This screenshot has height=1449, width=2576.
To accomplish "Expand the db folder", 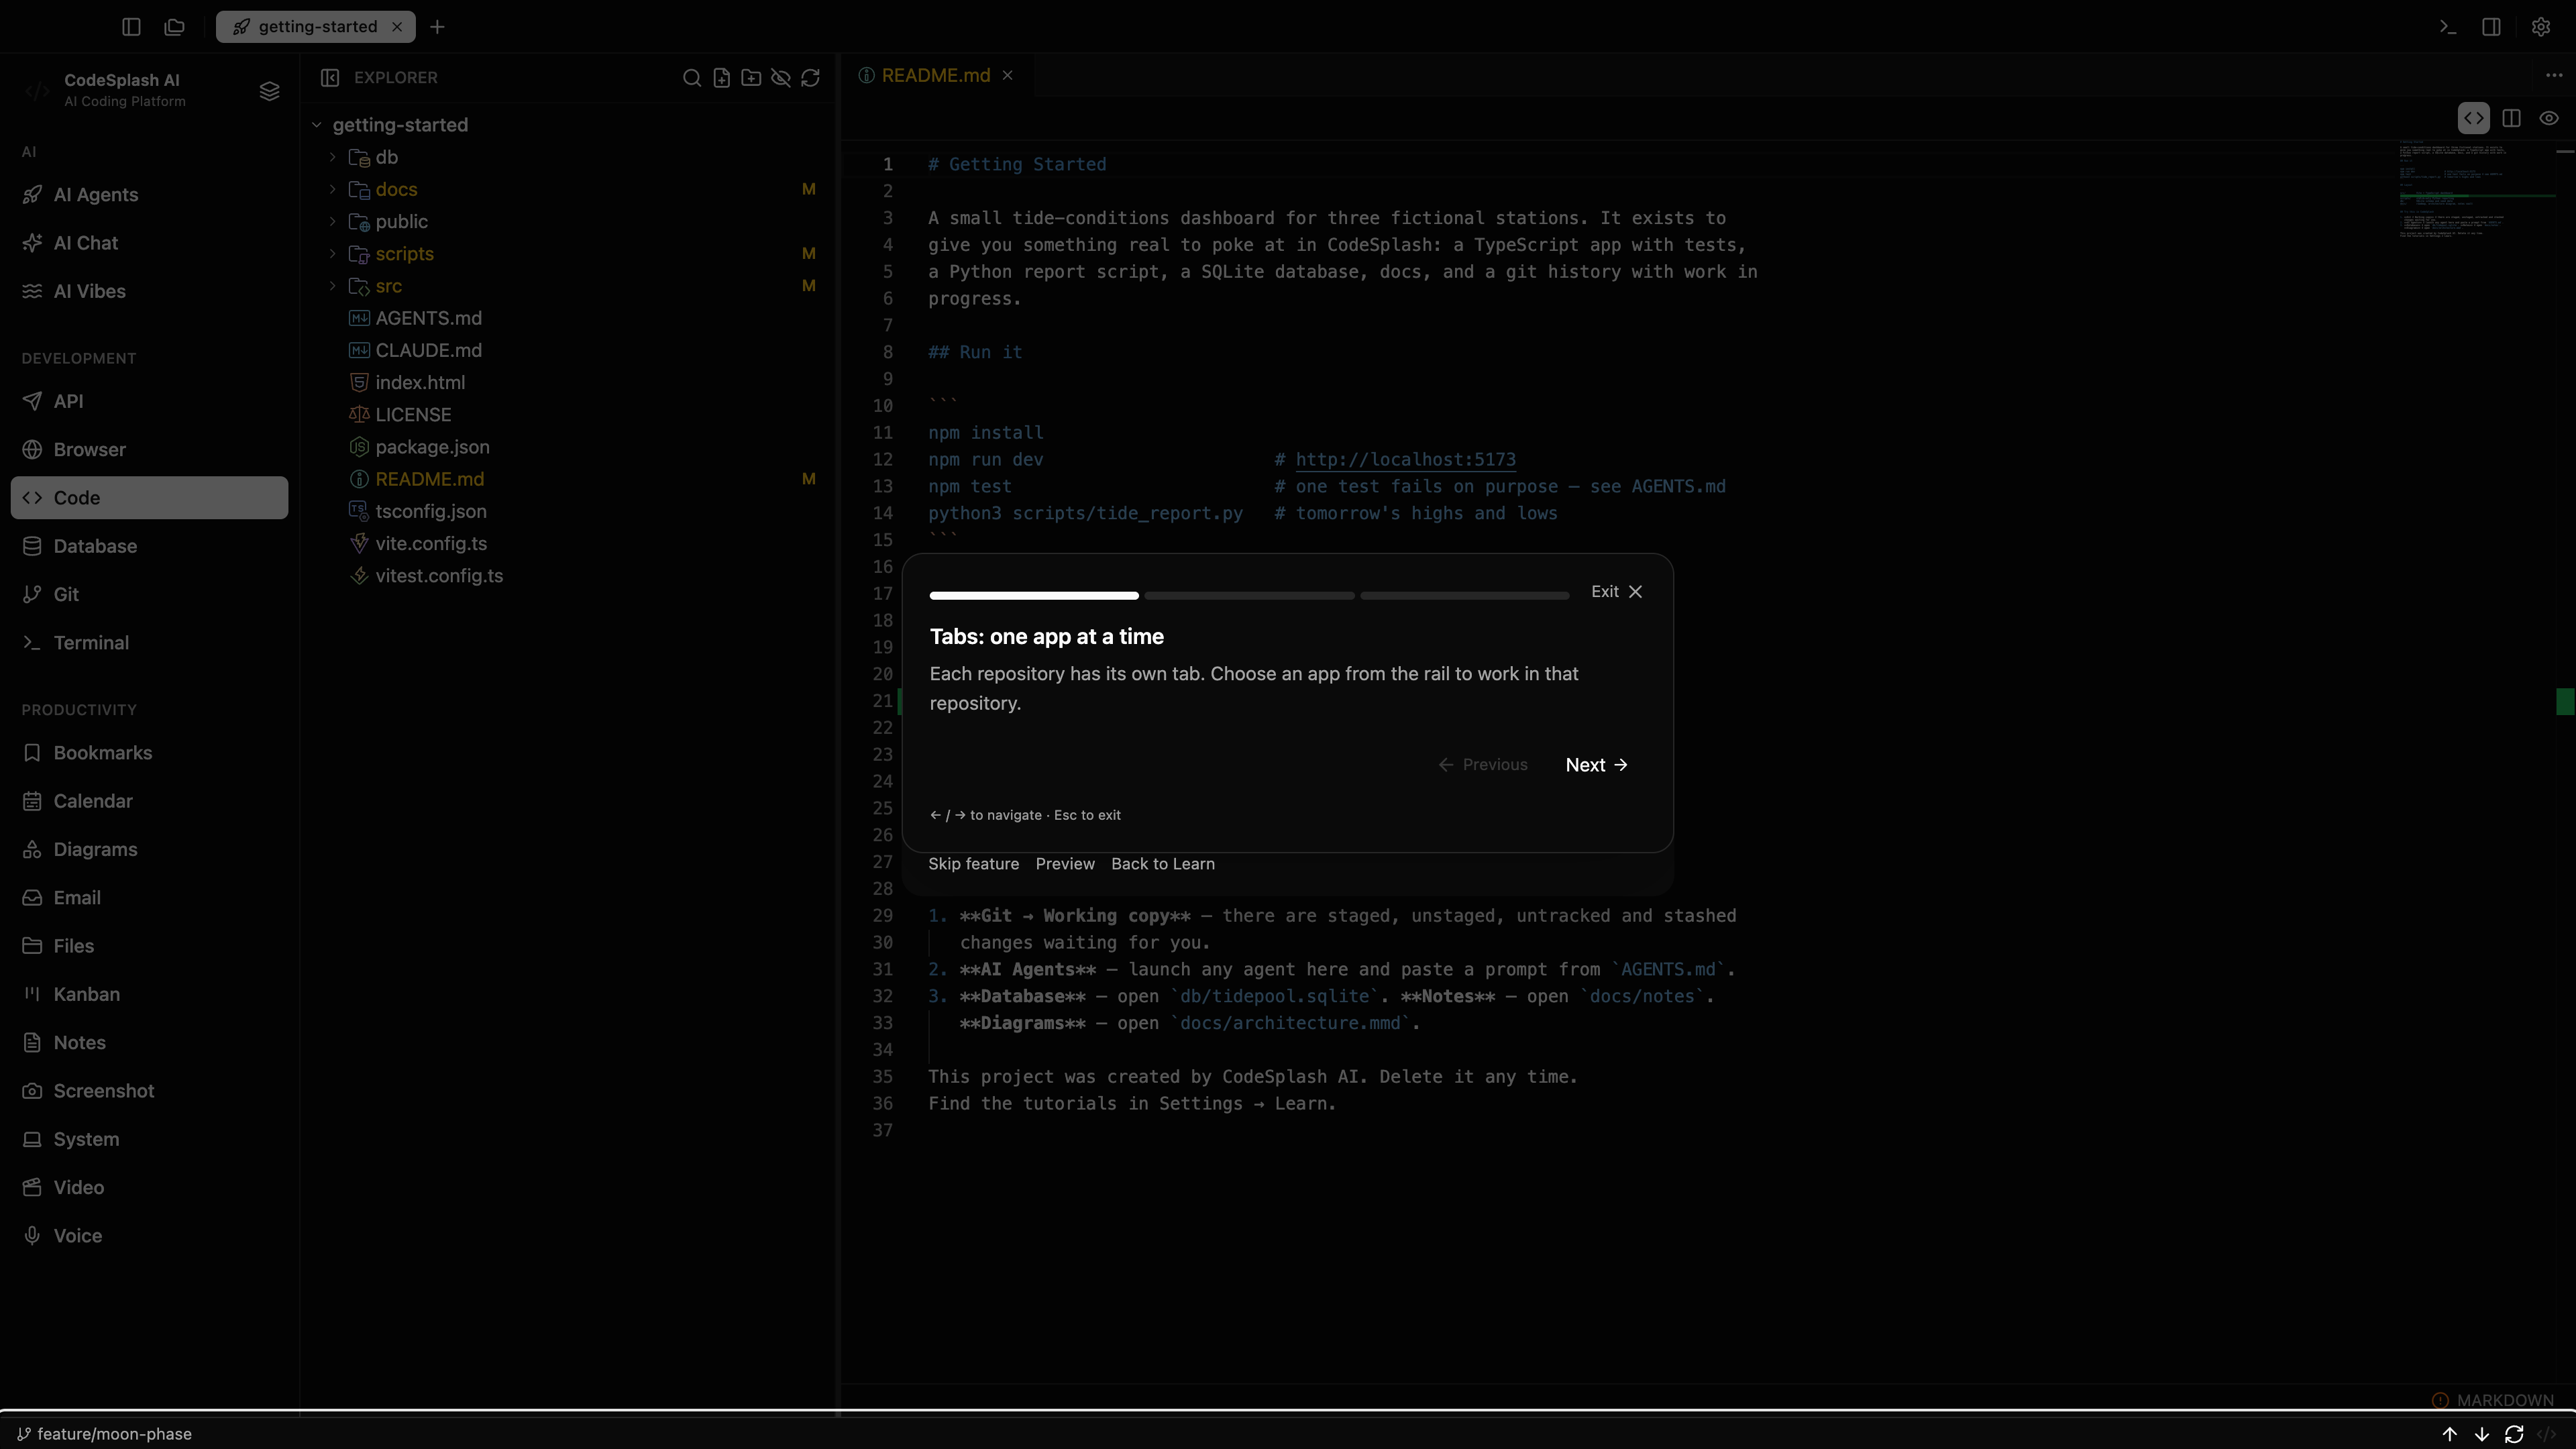I will tap(333, 157).
